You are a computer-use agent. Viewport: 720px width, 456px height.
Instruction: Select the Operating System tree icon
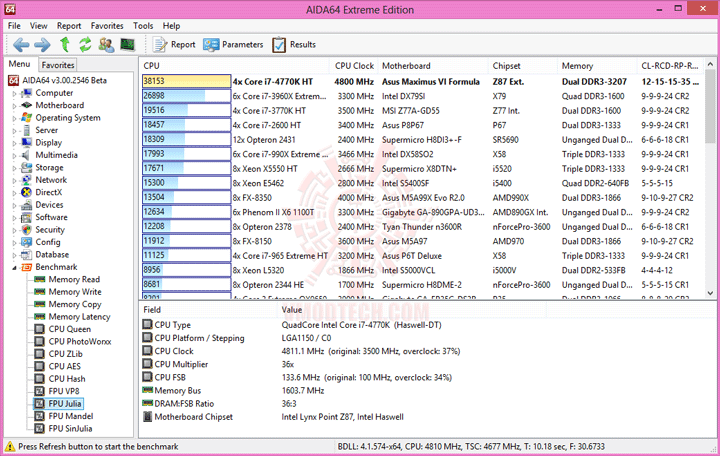click(x=27, y=118)
